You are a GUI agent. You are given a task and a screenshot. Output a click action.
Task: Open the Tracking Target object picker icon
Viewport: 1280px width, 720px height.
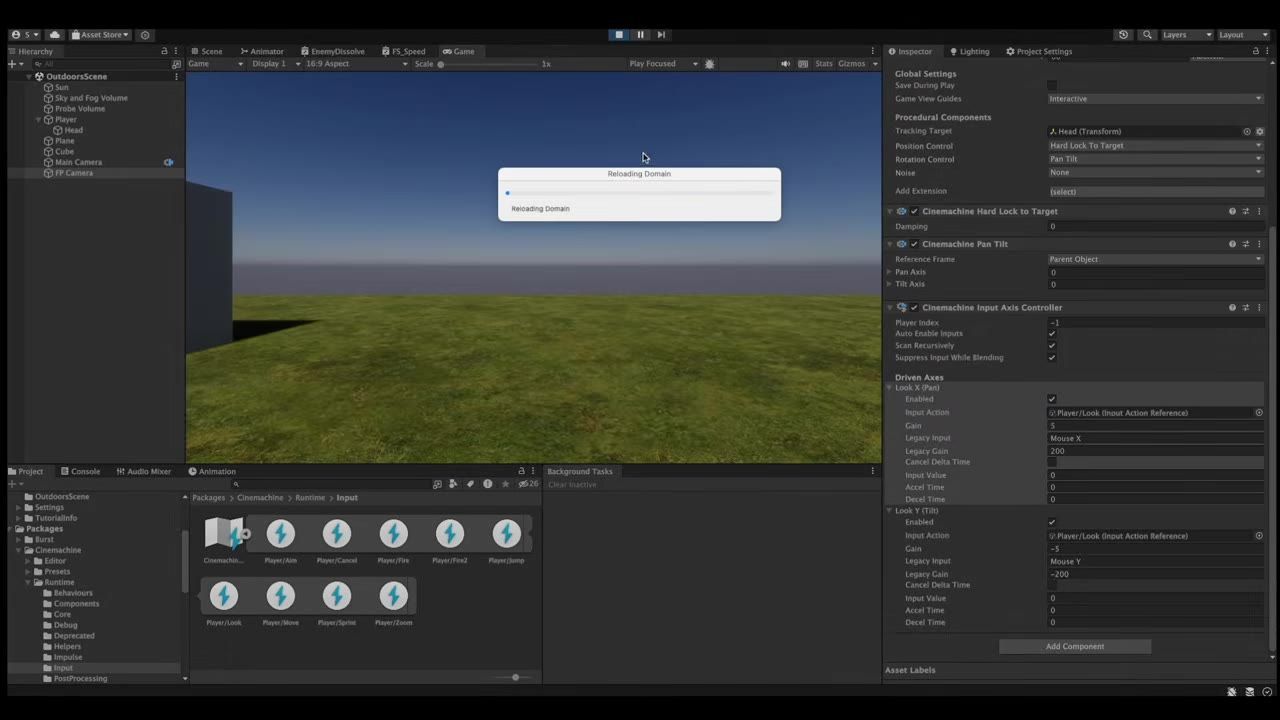[x=1247, y=131]
